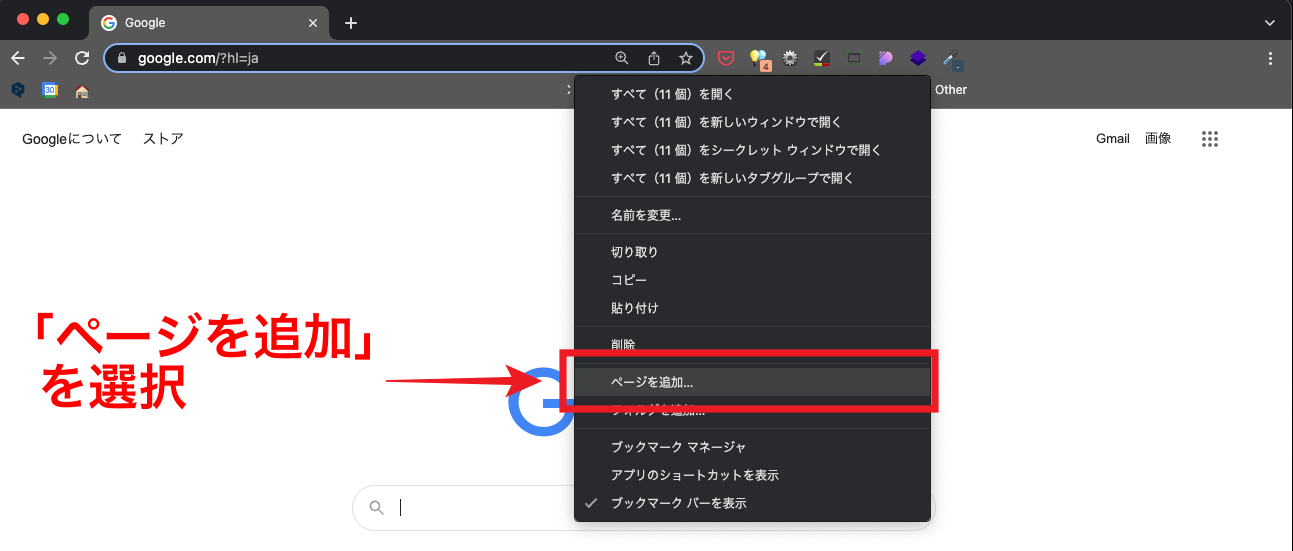Open 'ブックマーク マネージャ'
Image resolution: width=1293 pixels, height=551 pixels.
click(753, 447)
